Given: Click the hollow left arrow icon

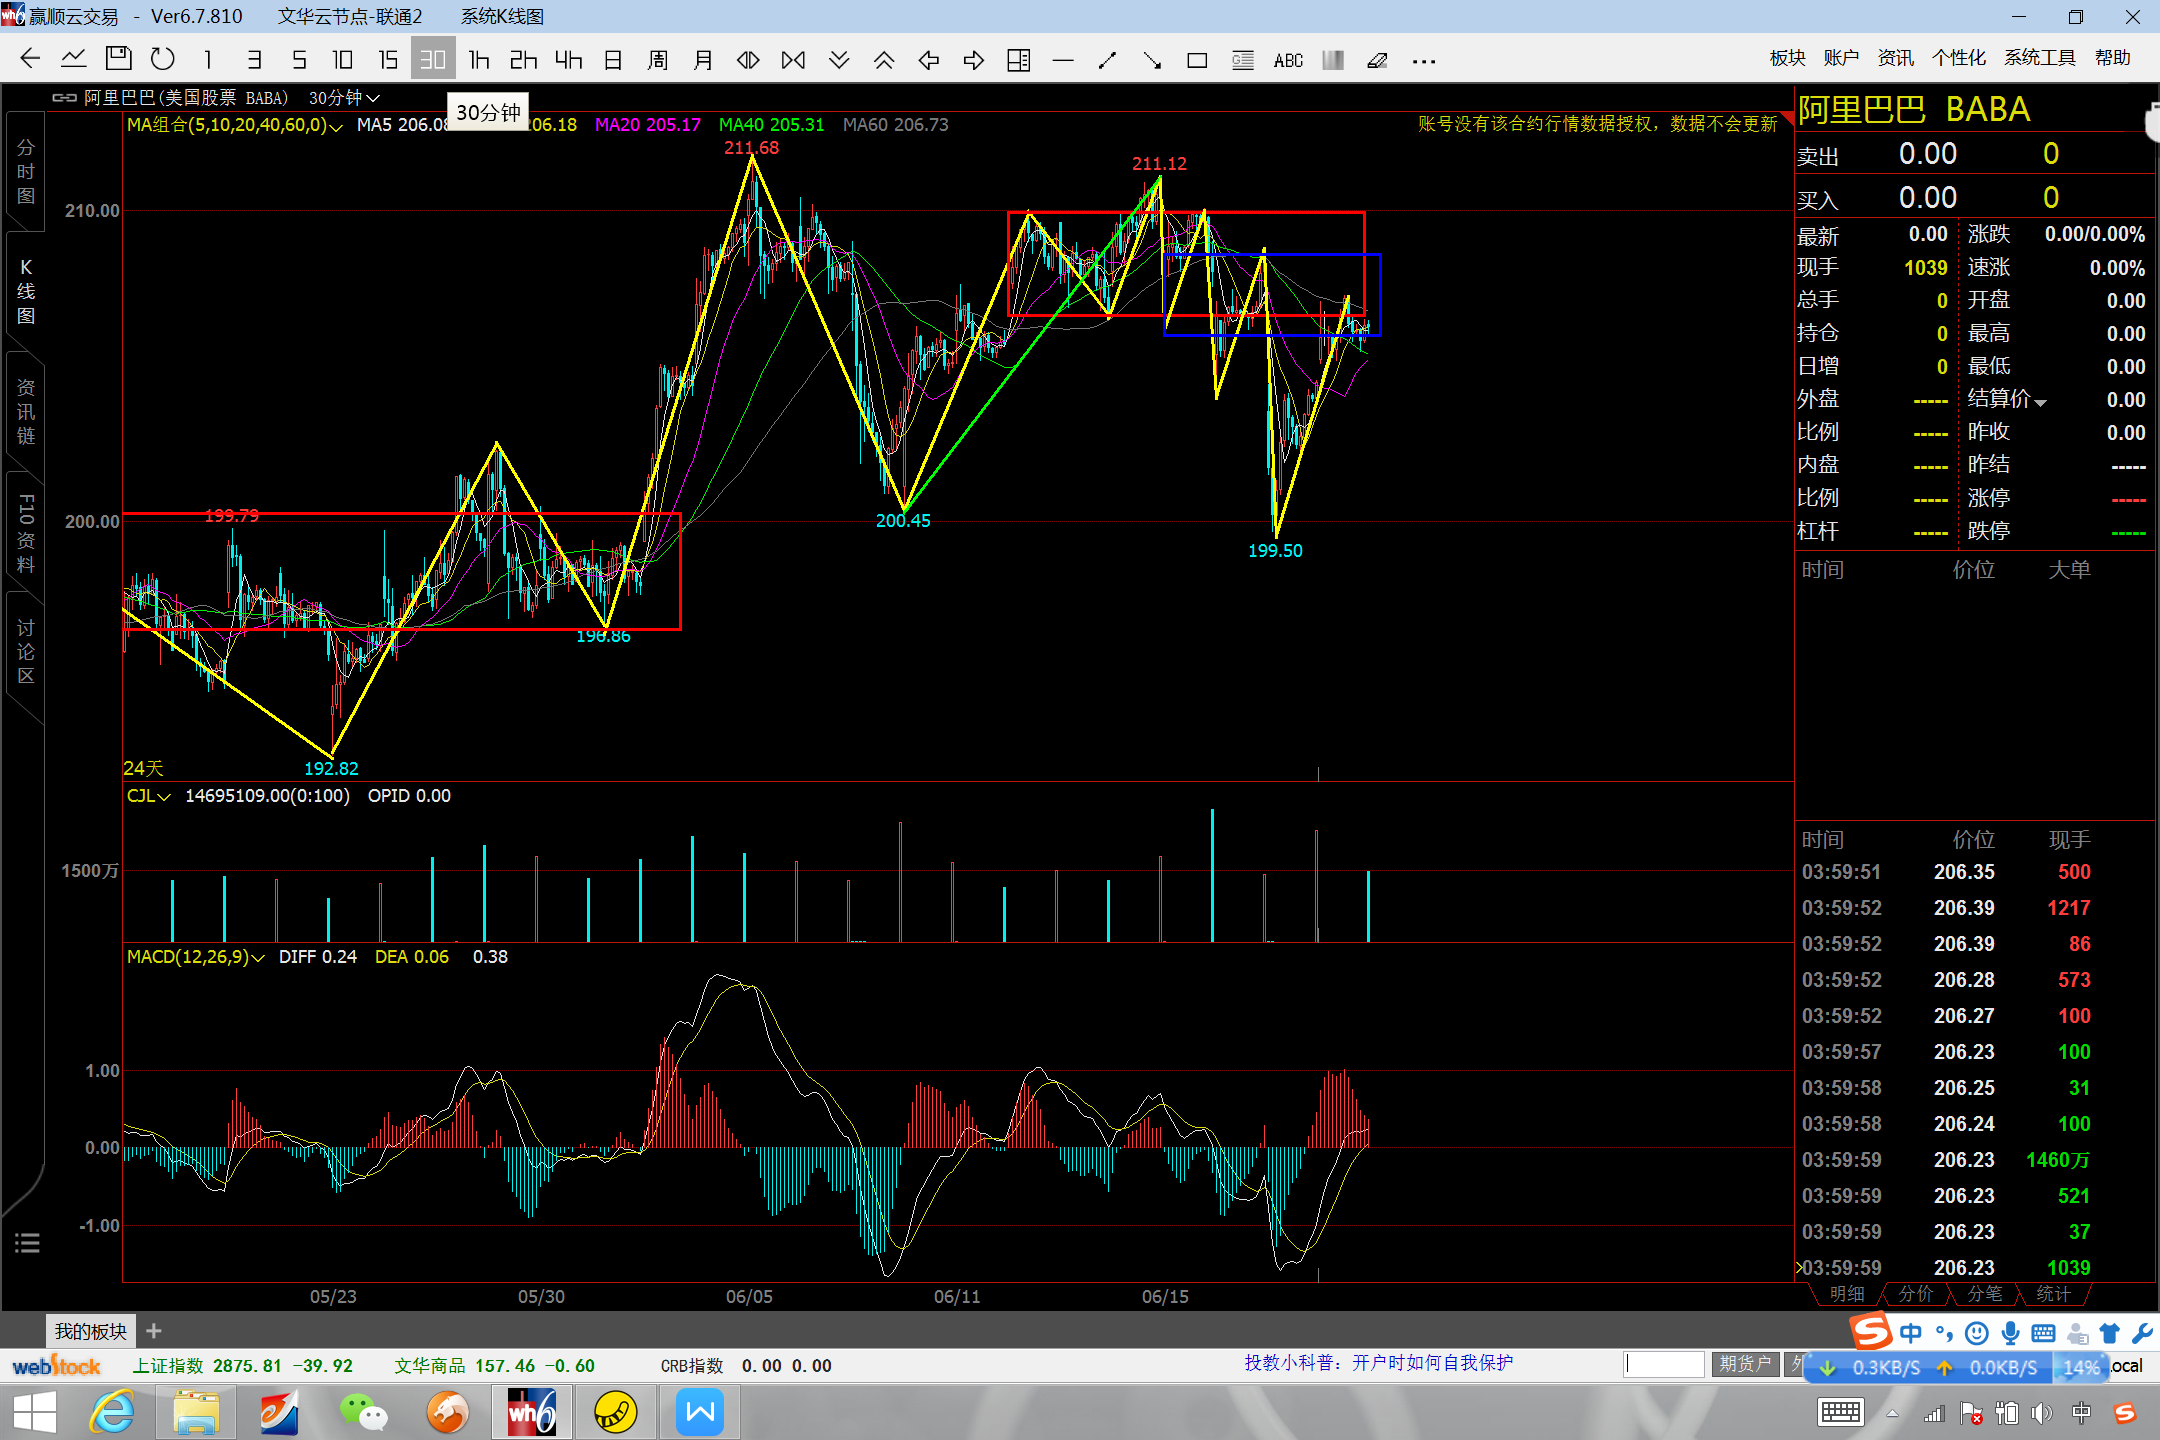Looking at the screenshot, I should [929, 60].
